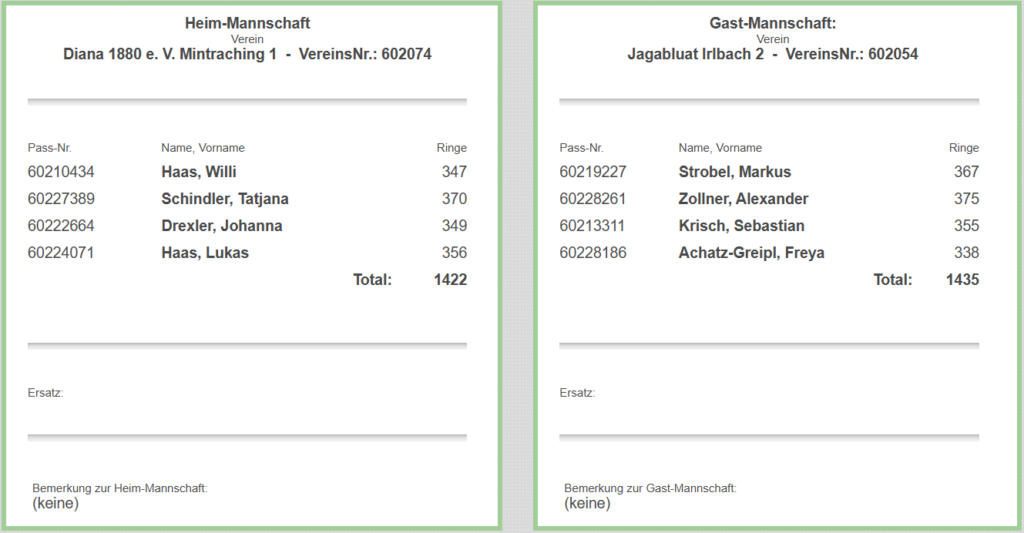Click the Heim-Mannschaft heading
Image resolution: width=1024 pixels, height=533 pixels.
pos(247,22)
